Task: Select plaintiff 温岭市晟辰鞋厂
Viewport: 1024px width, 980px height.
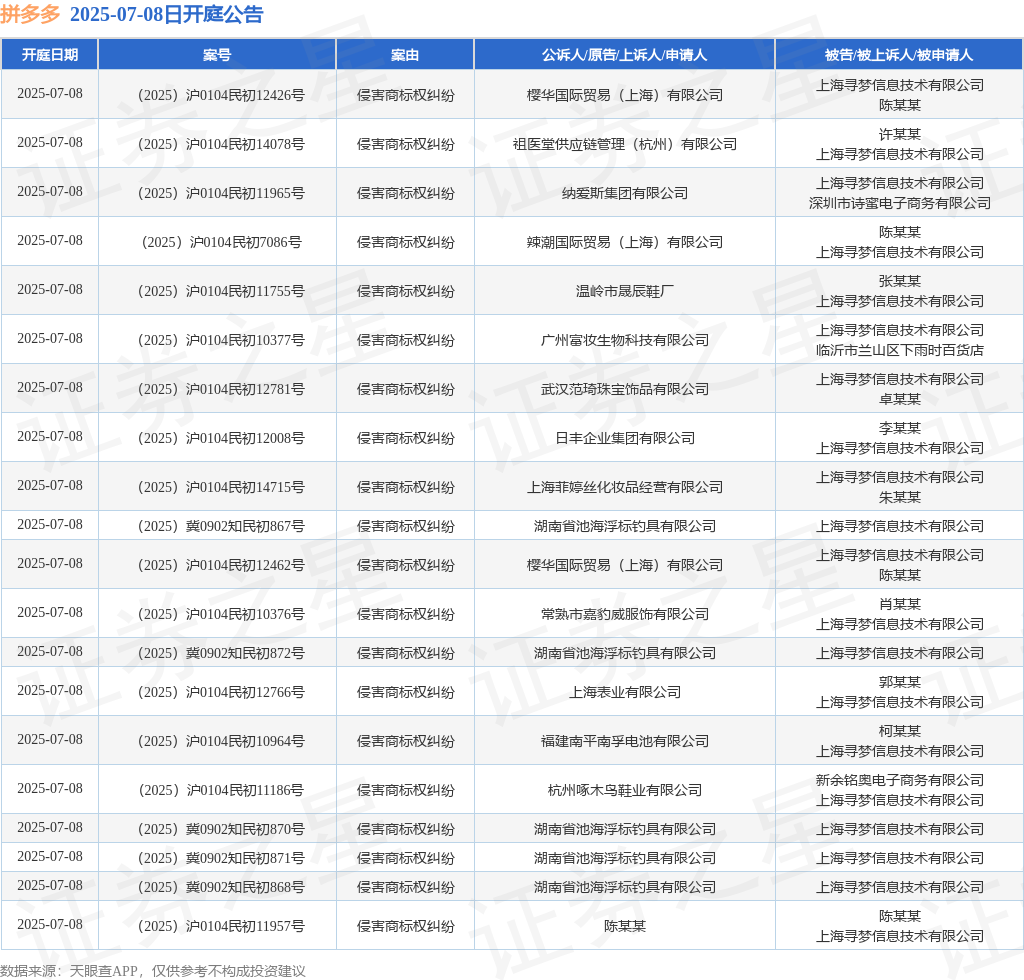Action: coord(624,291)
